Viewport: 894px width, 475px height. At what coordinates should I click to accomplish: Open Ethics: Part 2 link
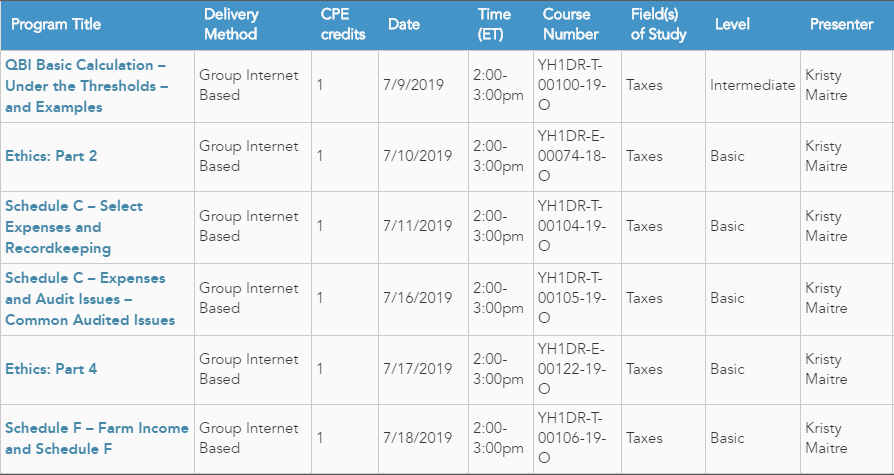point(51,156)
